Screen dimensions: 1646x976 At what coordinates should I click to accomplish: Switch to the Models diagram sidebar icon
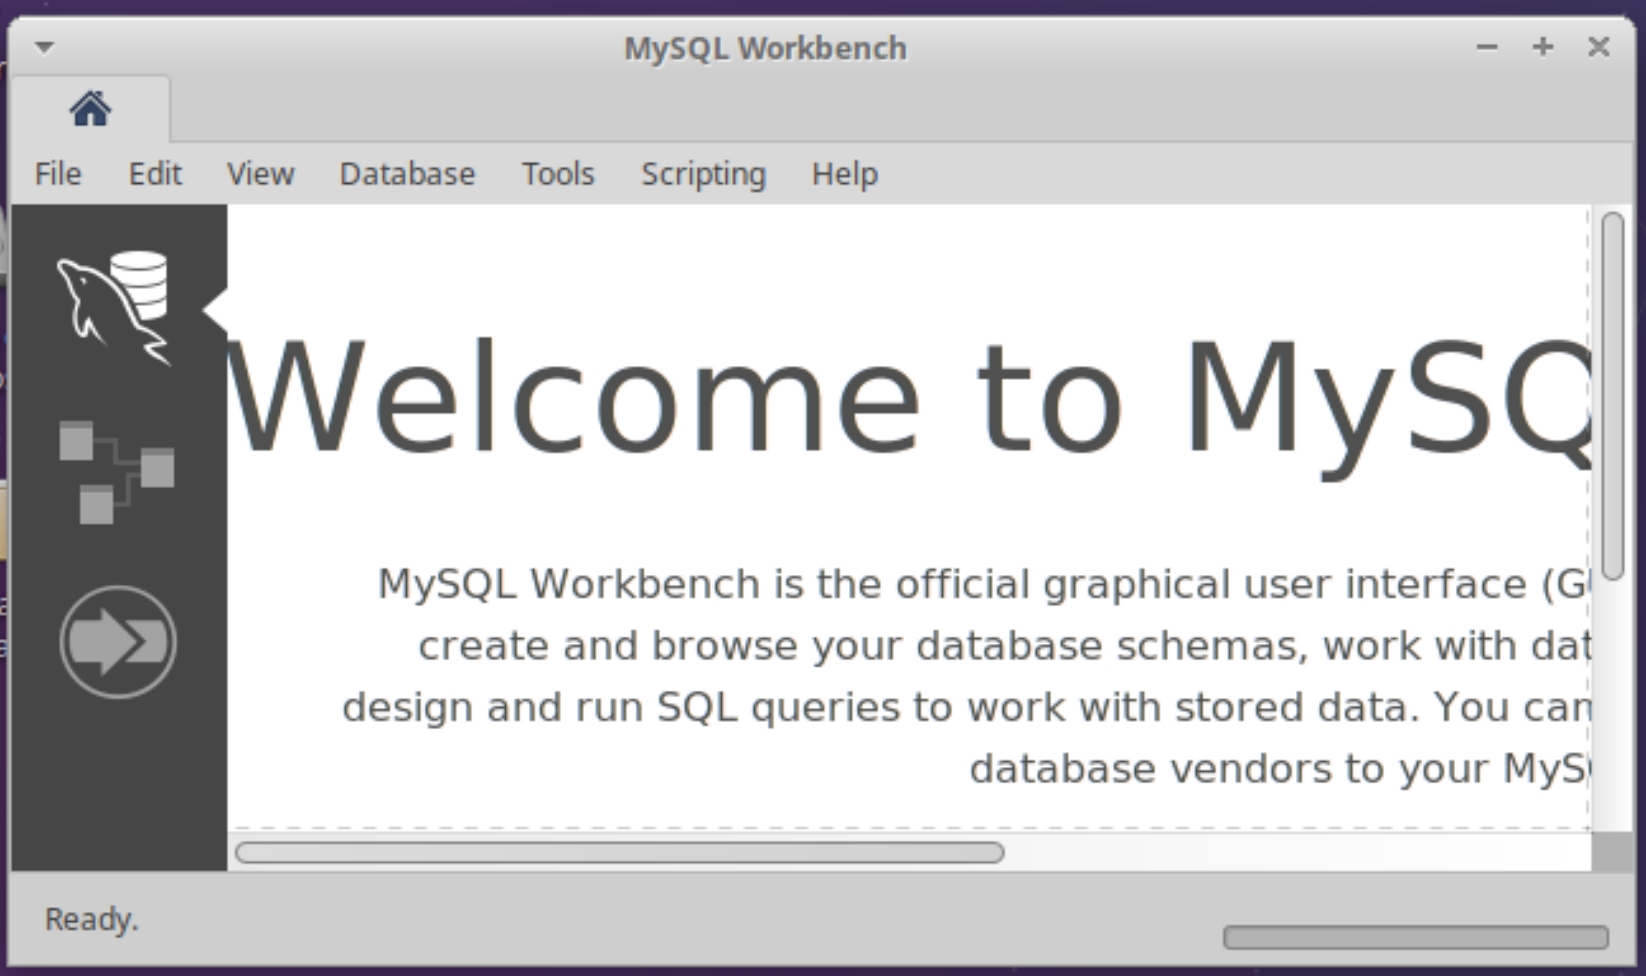click(116, 472)
